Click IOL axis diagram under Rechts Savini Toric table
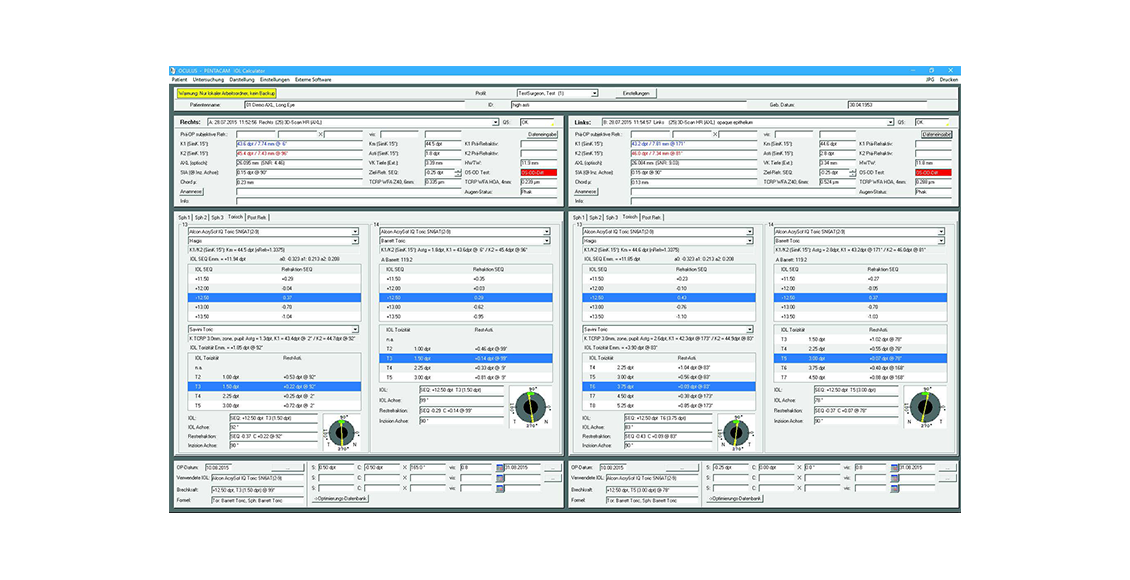The height and width of the screenshot is (580, 1130). tap(342, 432)
